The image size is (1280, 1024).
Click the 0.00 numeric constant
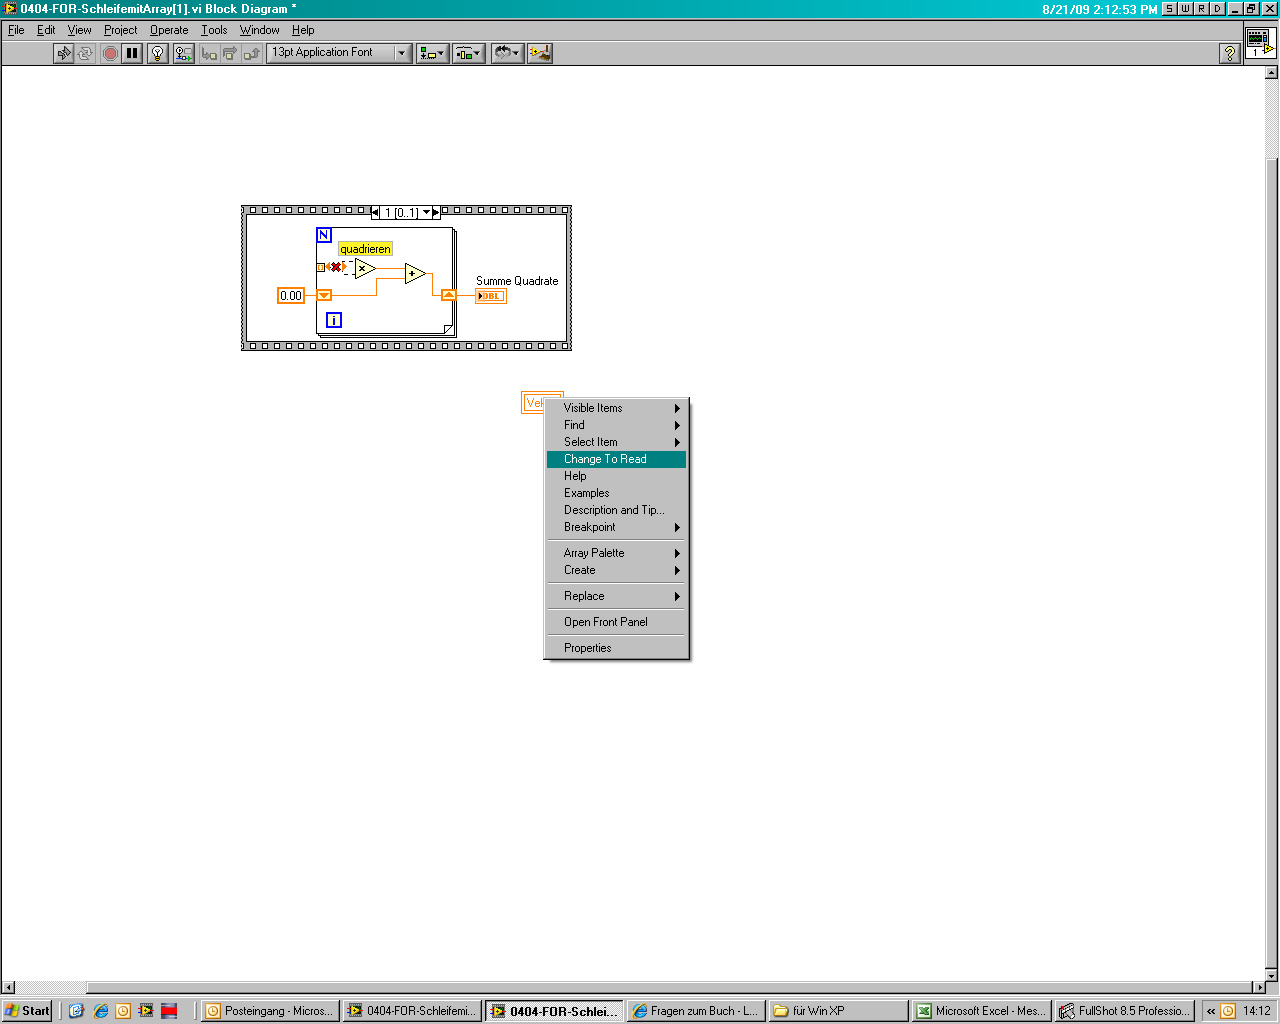291,296
